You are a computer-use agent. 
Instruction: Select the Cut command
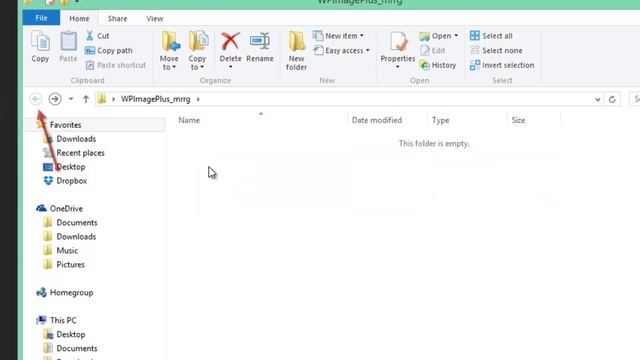(98, 36)
